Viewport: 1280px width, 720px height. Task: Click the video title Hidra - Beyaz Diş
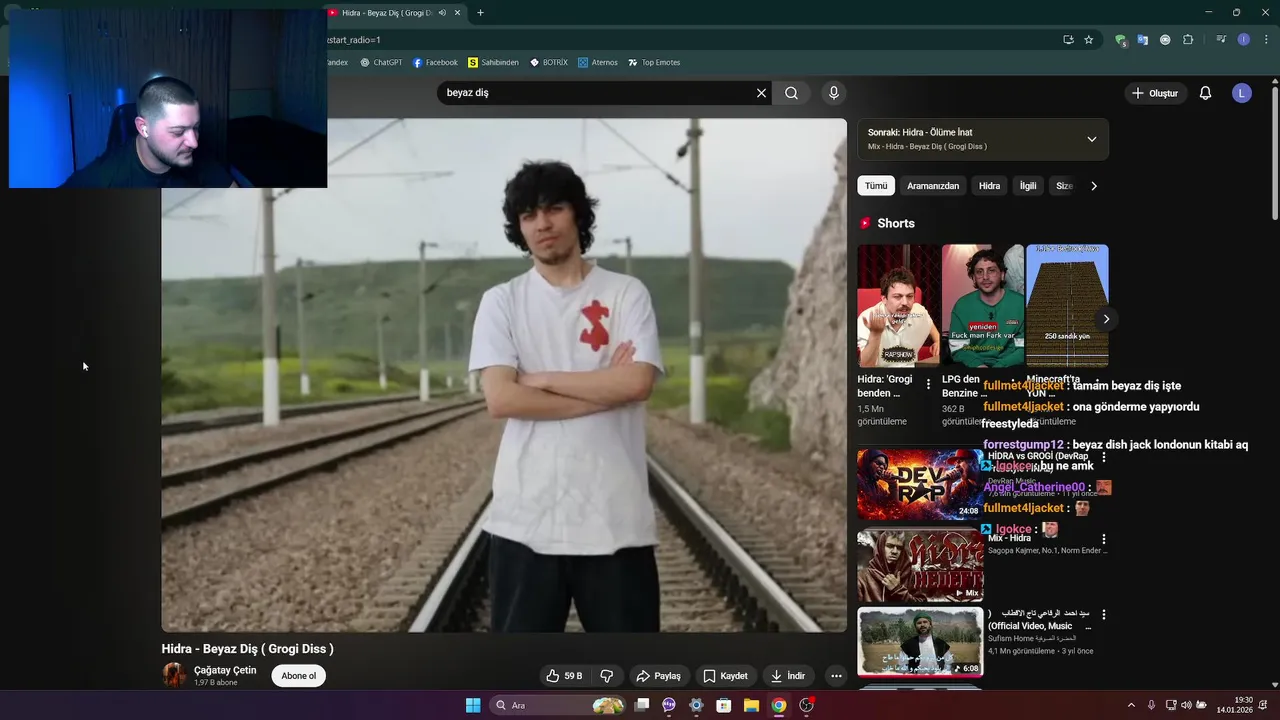tap(247, 649)
